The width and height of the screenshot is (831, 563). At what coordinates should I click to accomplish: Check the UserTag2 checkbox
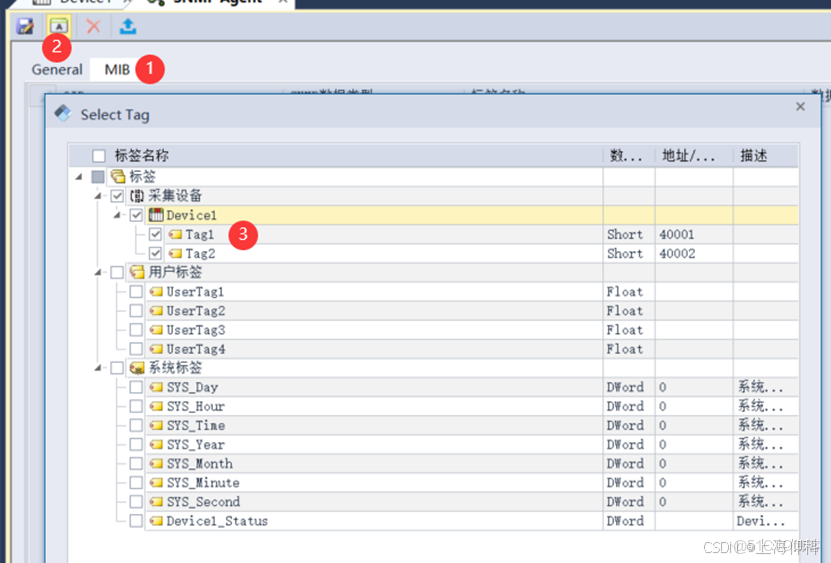[x=136, y=311]
